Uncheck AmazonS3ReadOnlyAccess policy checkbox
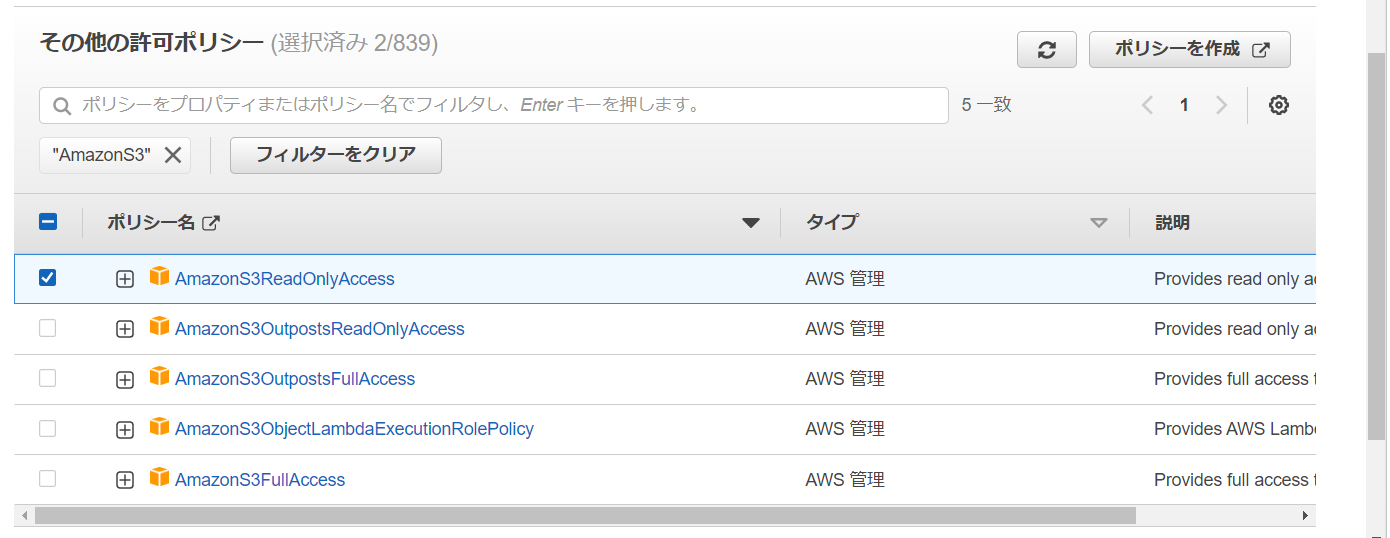 (47, 278)
